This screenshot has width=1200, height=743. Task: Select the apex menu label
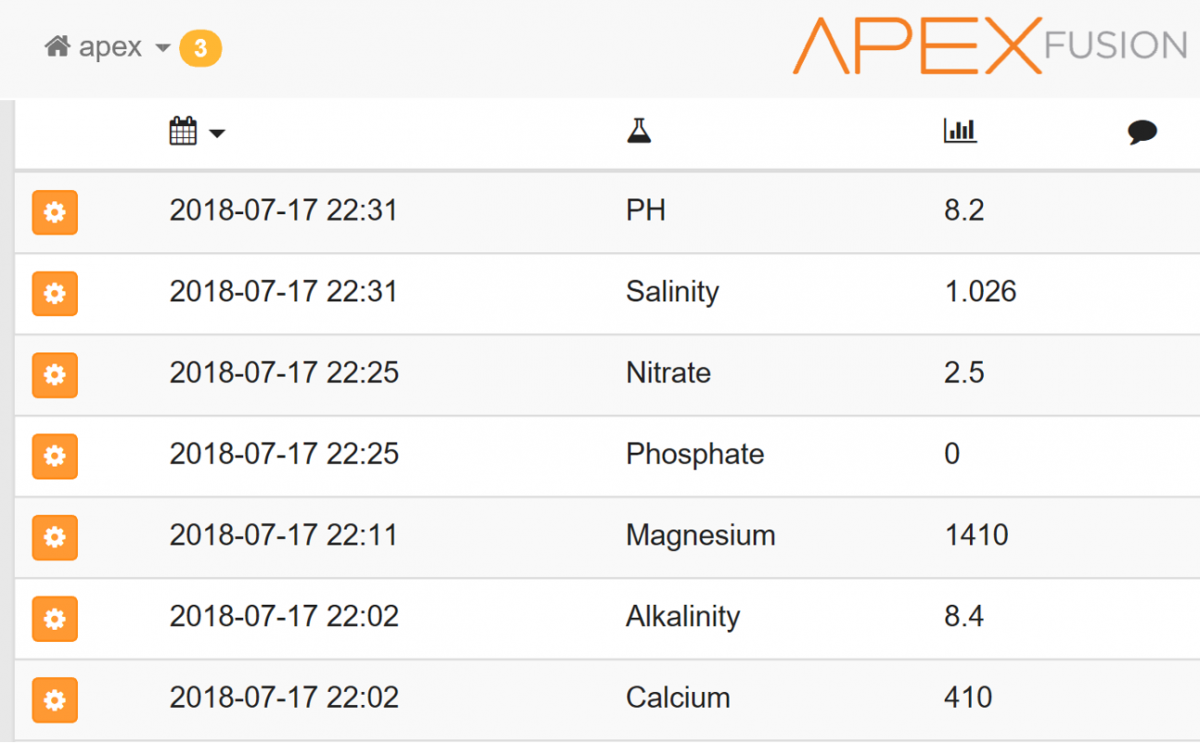[x=110, y=47]
